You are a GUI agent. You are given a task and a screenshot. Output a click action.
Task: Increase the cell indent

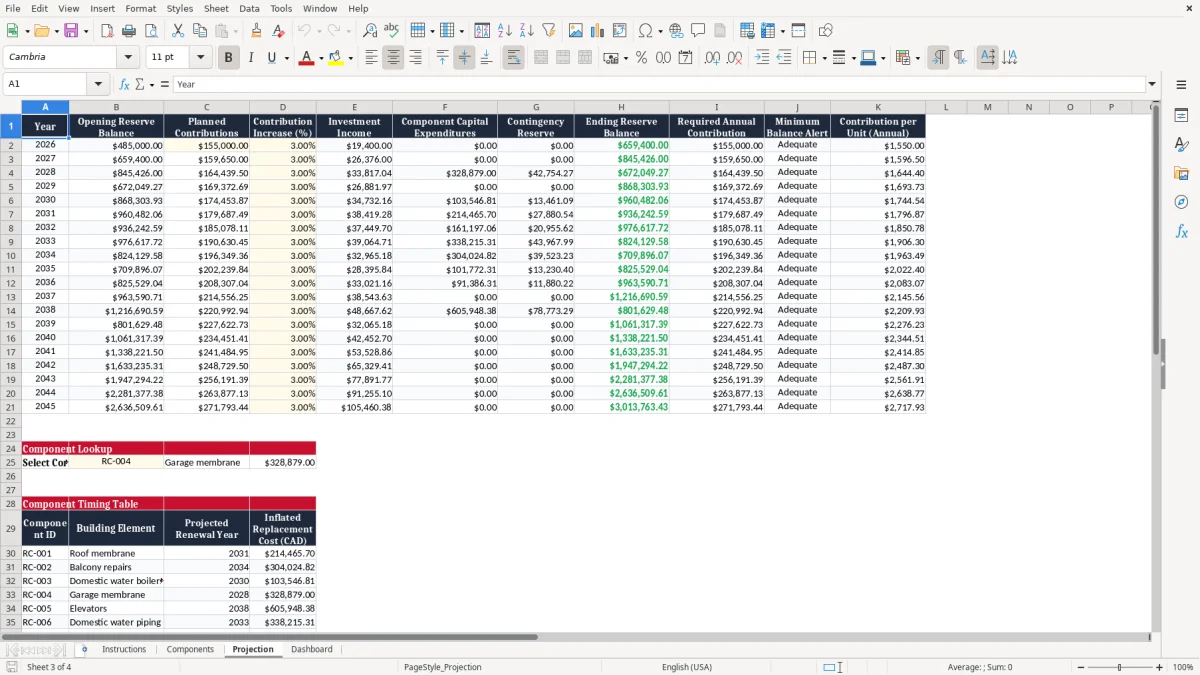click(x=762, y=58)
